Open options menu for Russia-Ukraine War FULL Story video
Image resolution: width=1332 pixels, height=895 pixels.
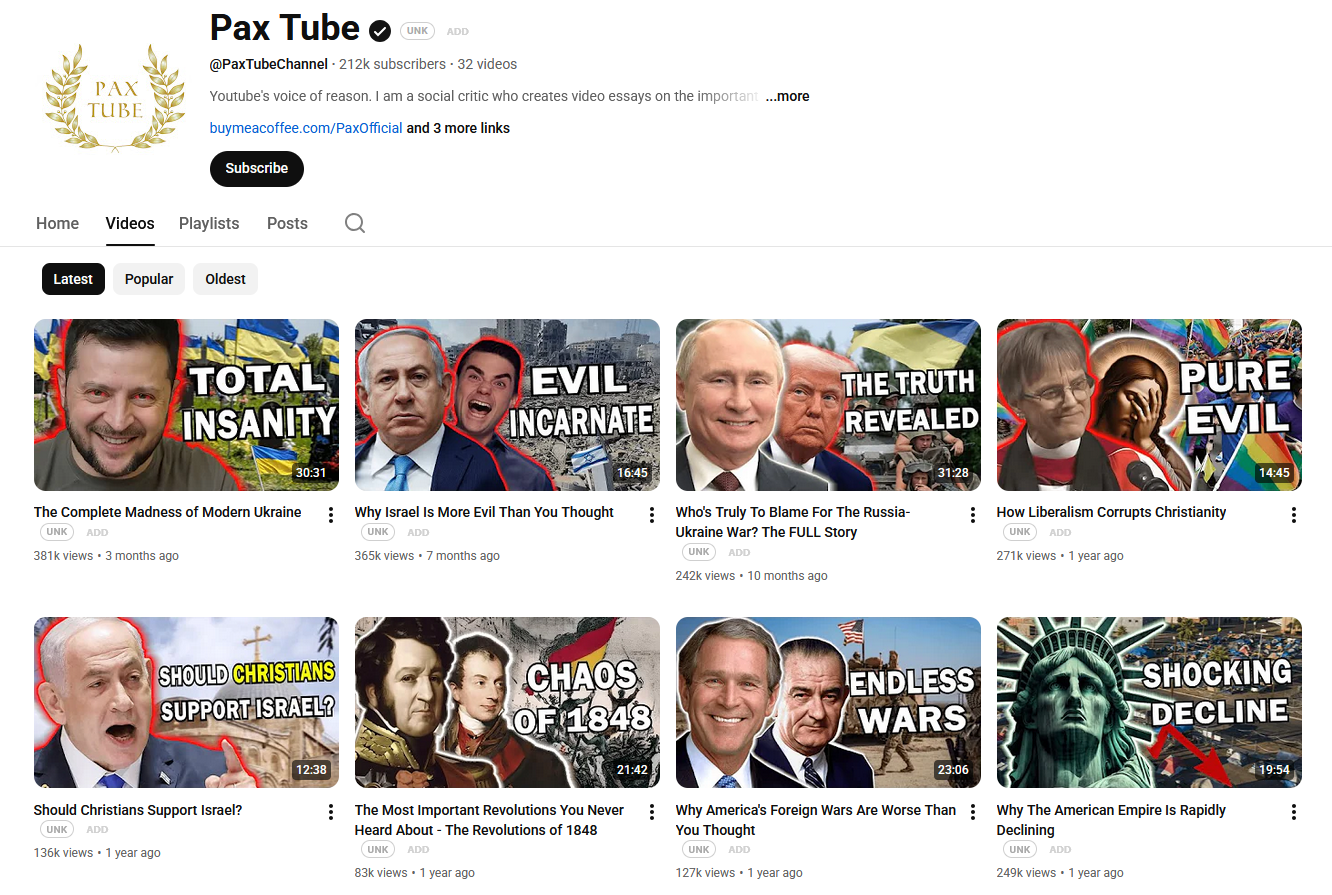(973, 515)
